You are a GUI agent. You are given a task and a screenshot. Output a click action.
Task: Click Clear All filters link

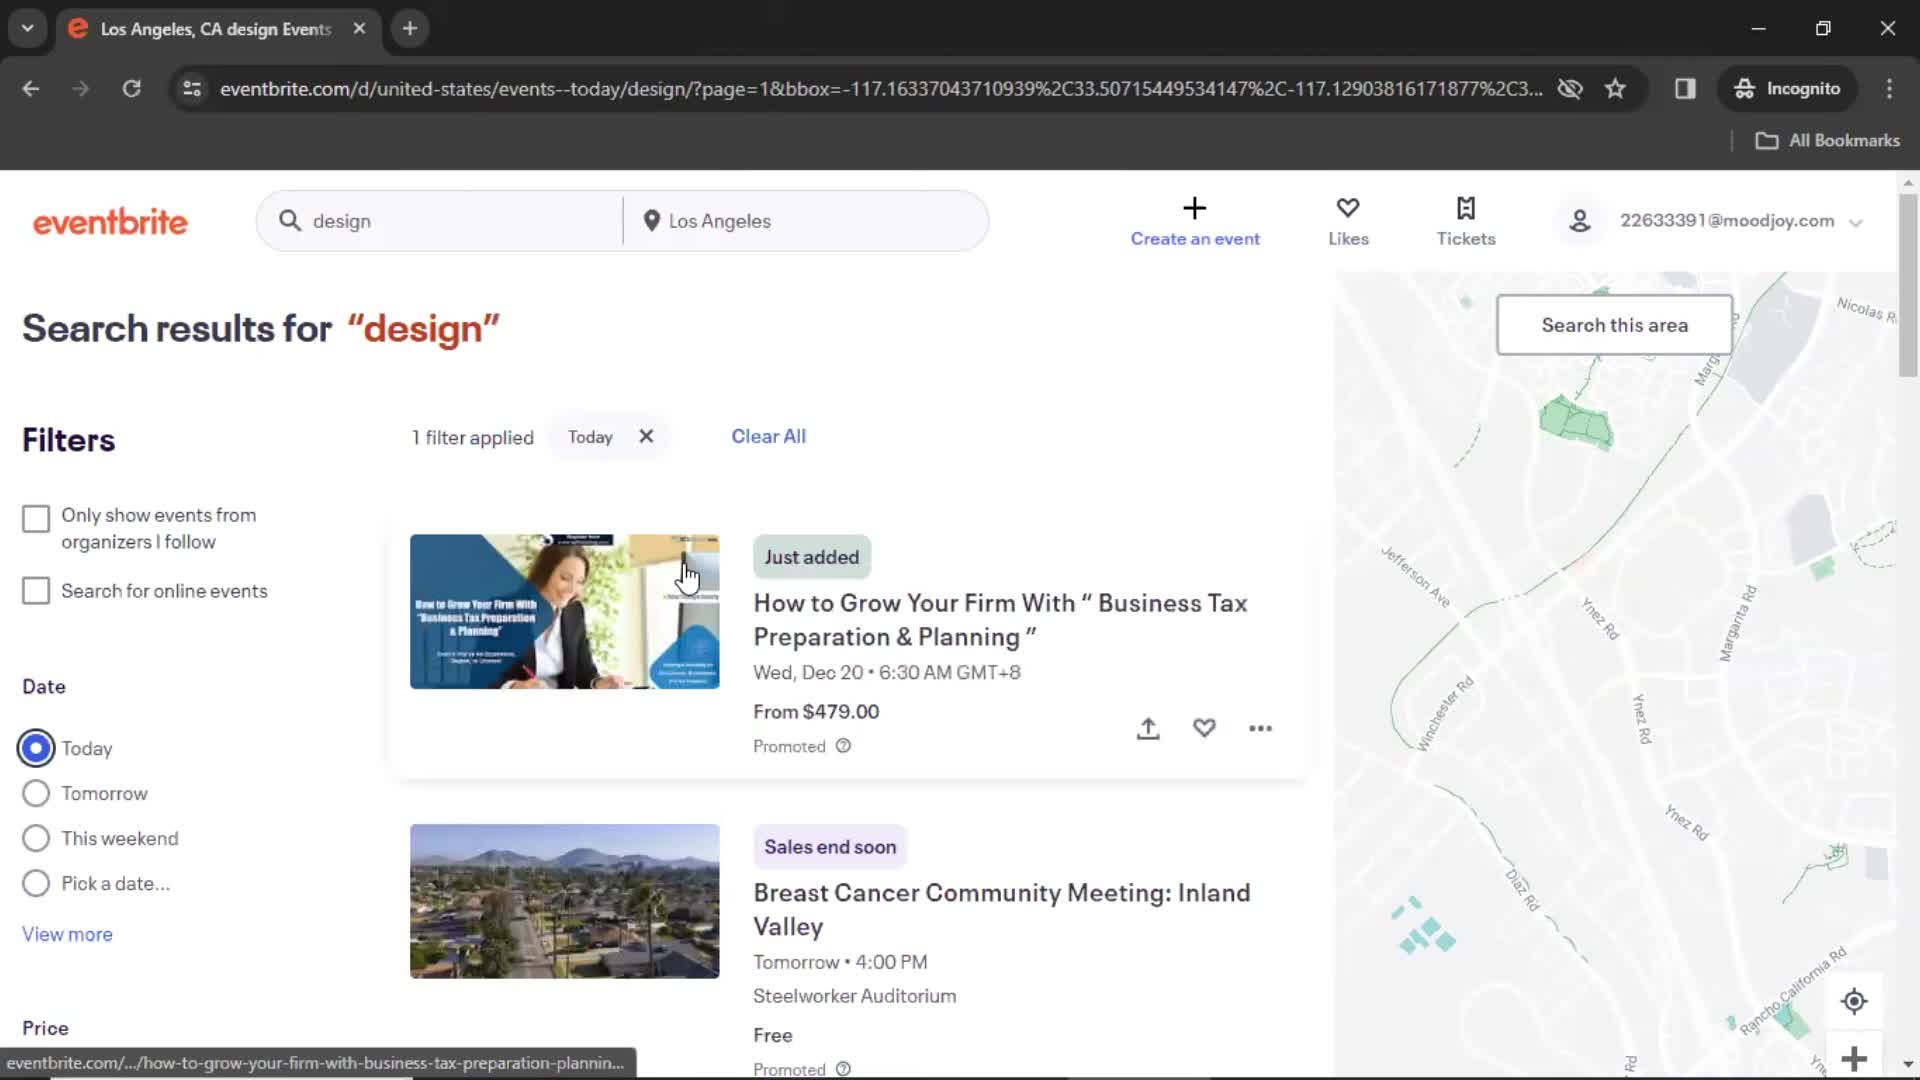point(768,437)
